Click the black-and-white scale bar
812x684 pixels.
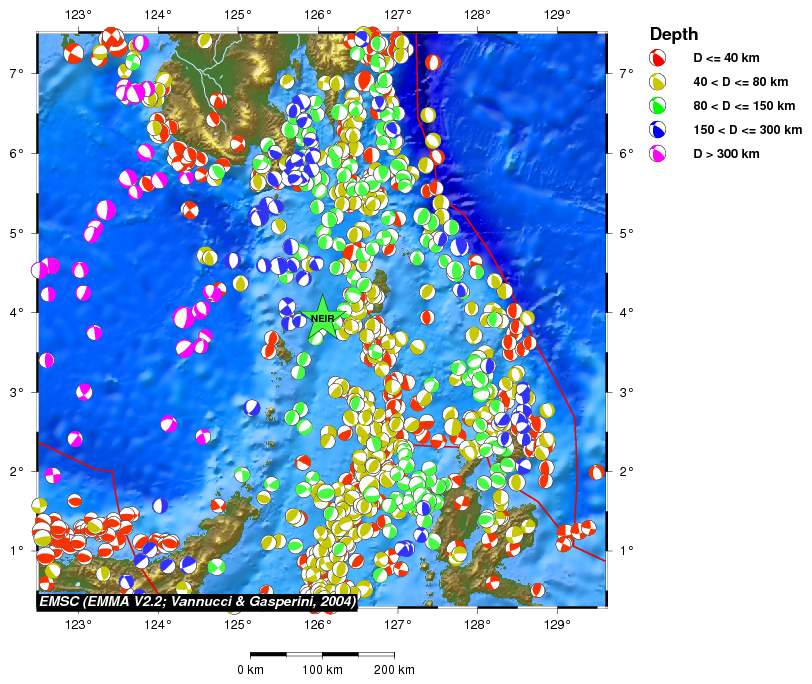[322, 654]
